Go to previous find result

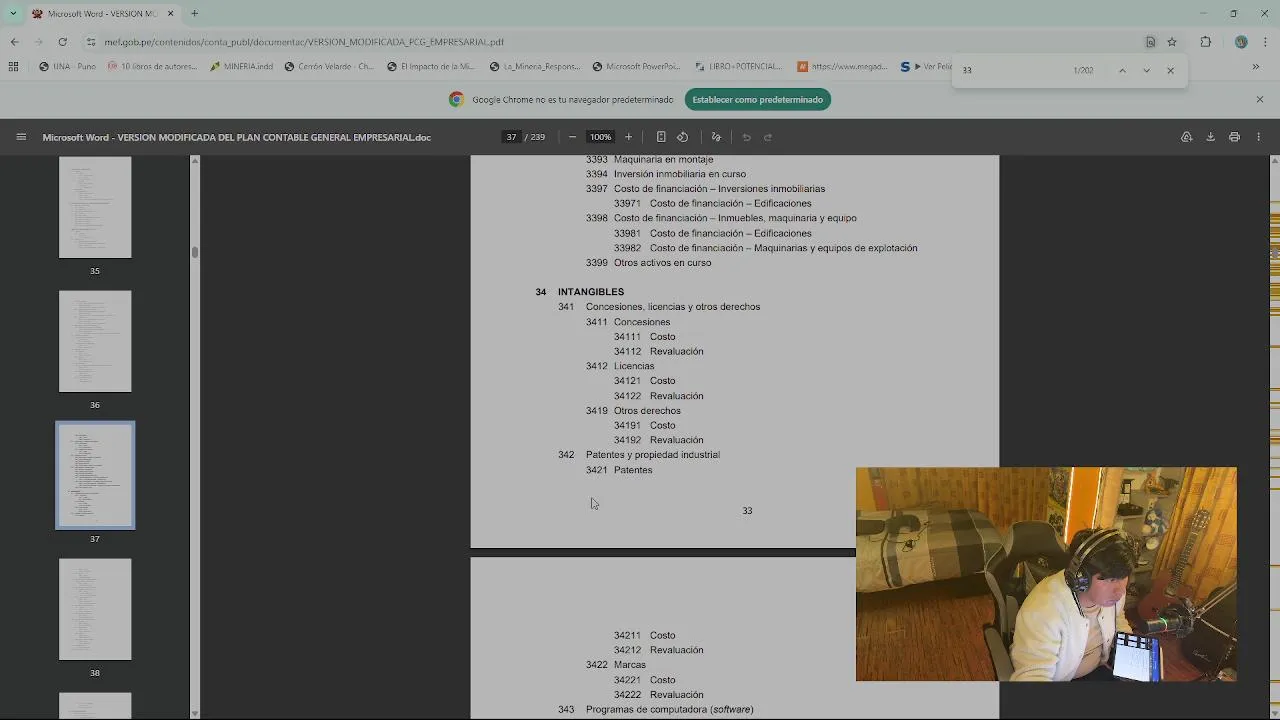pyautogui.click(x=1122, y=70)
